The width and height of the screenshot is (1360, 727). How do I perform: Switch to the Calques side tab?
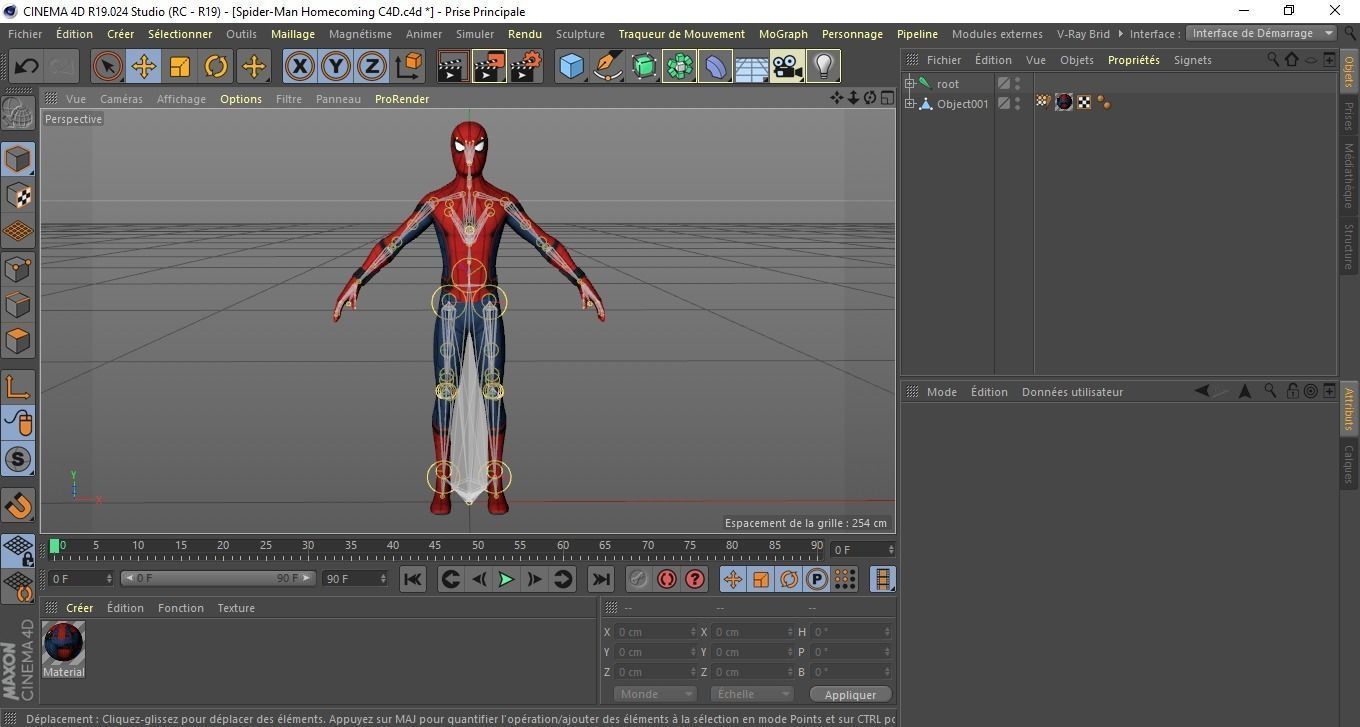[1348, 464]
